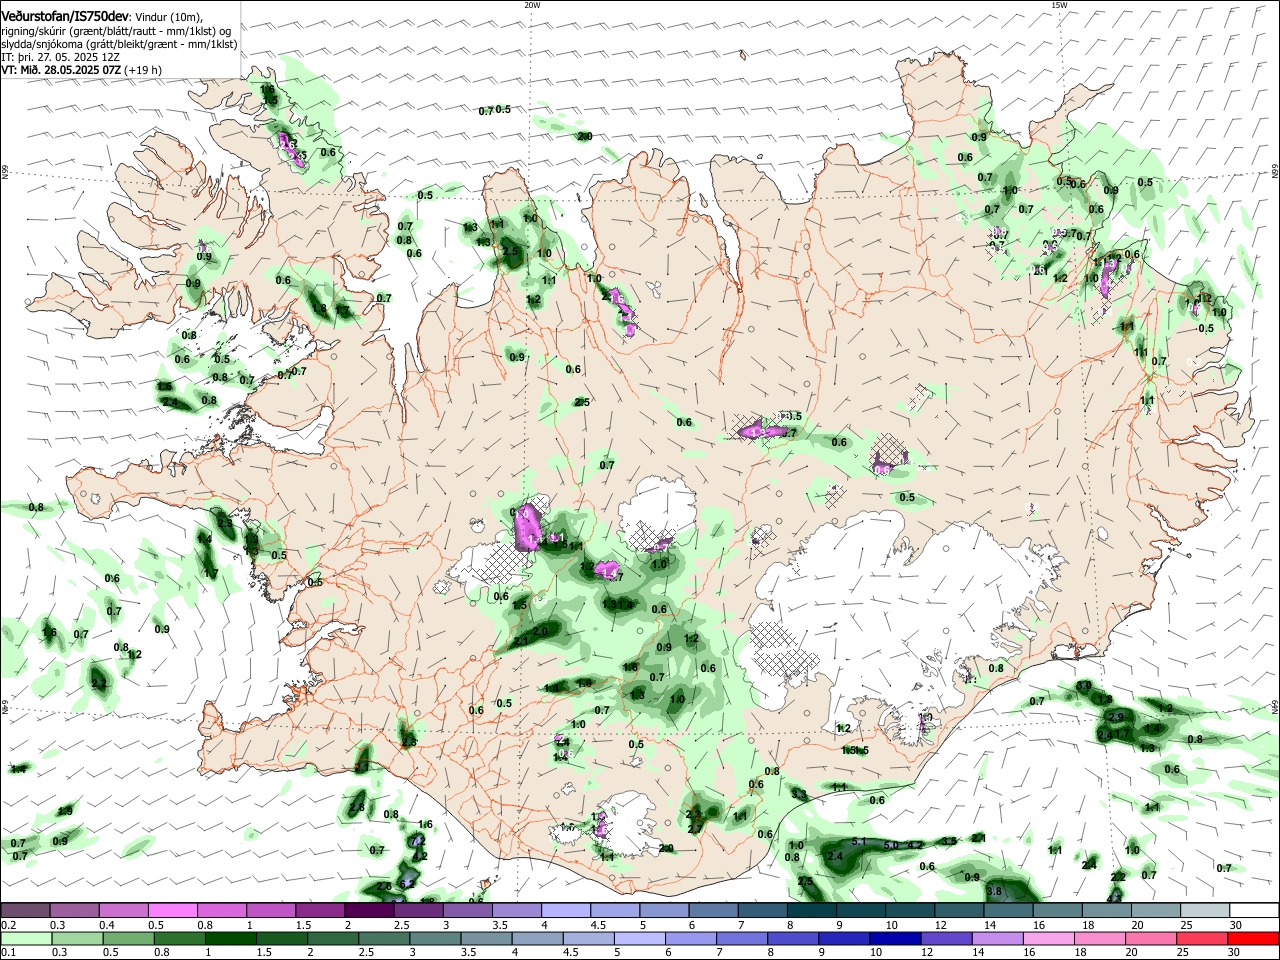Image resolution: width=1280 pixels, height=960 pixels.
Task: Click the 0.2 label under the snow legend
Action: pyautogui.click(x=8, y=925)
